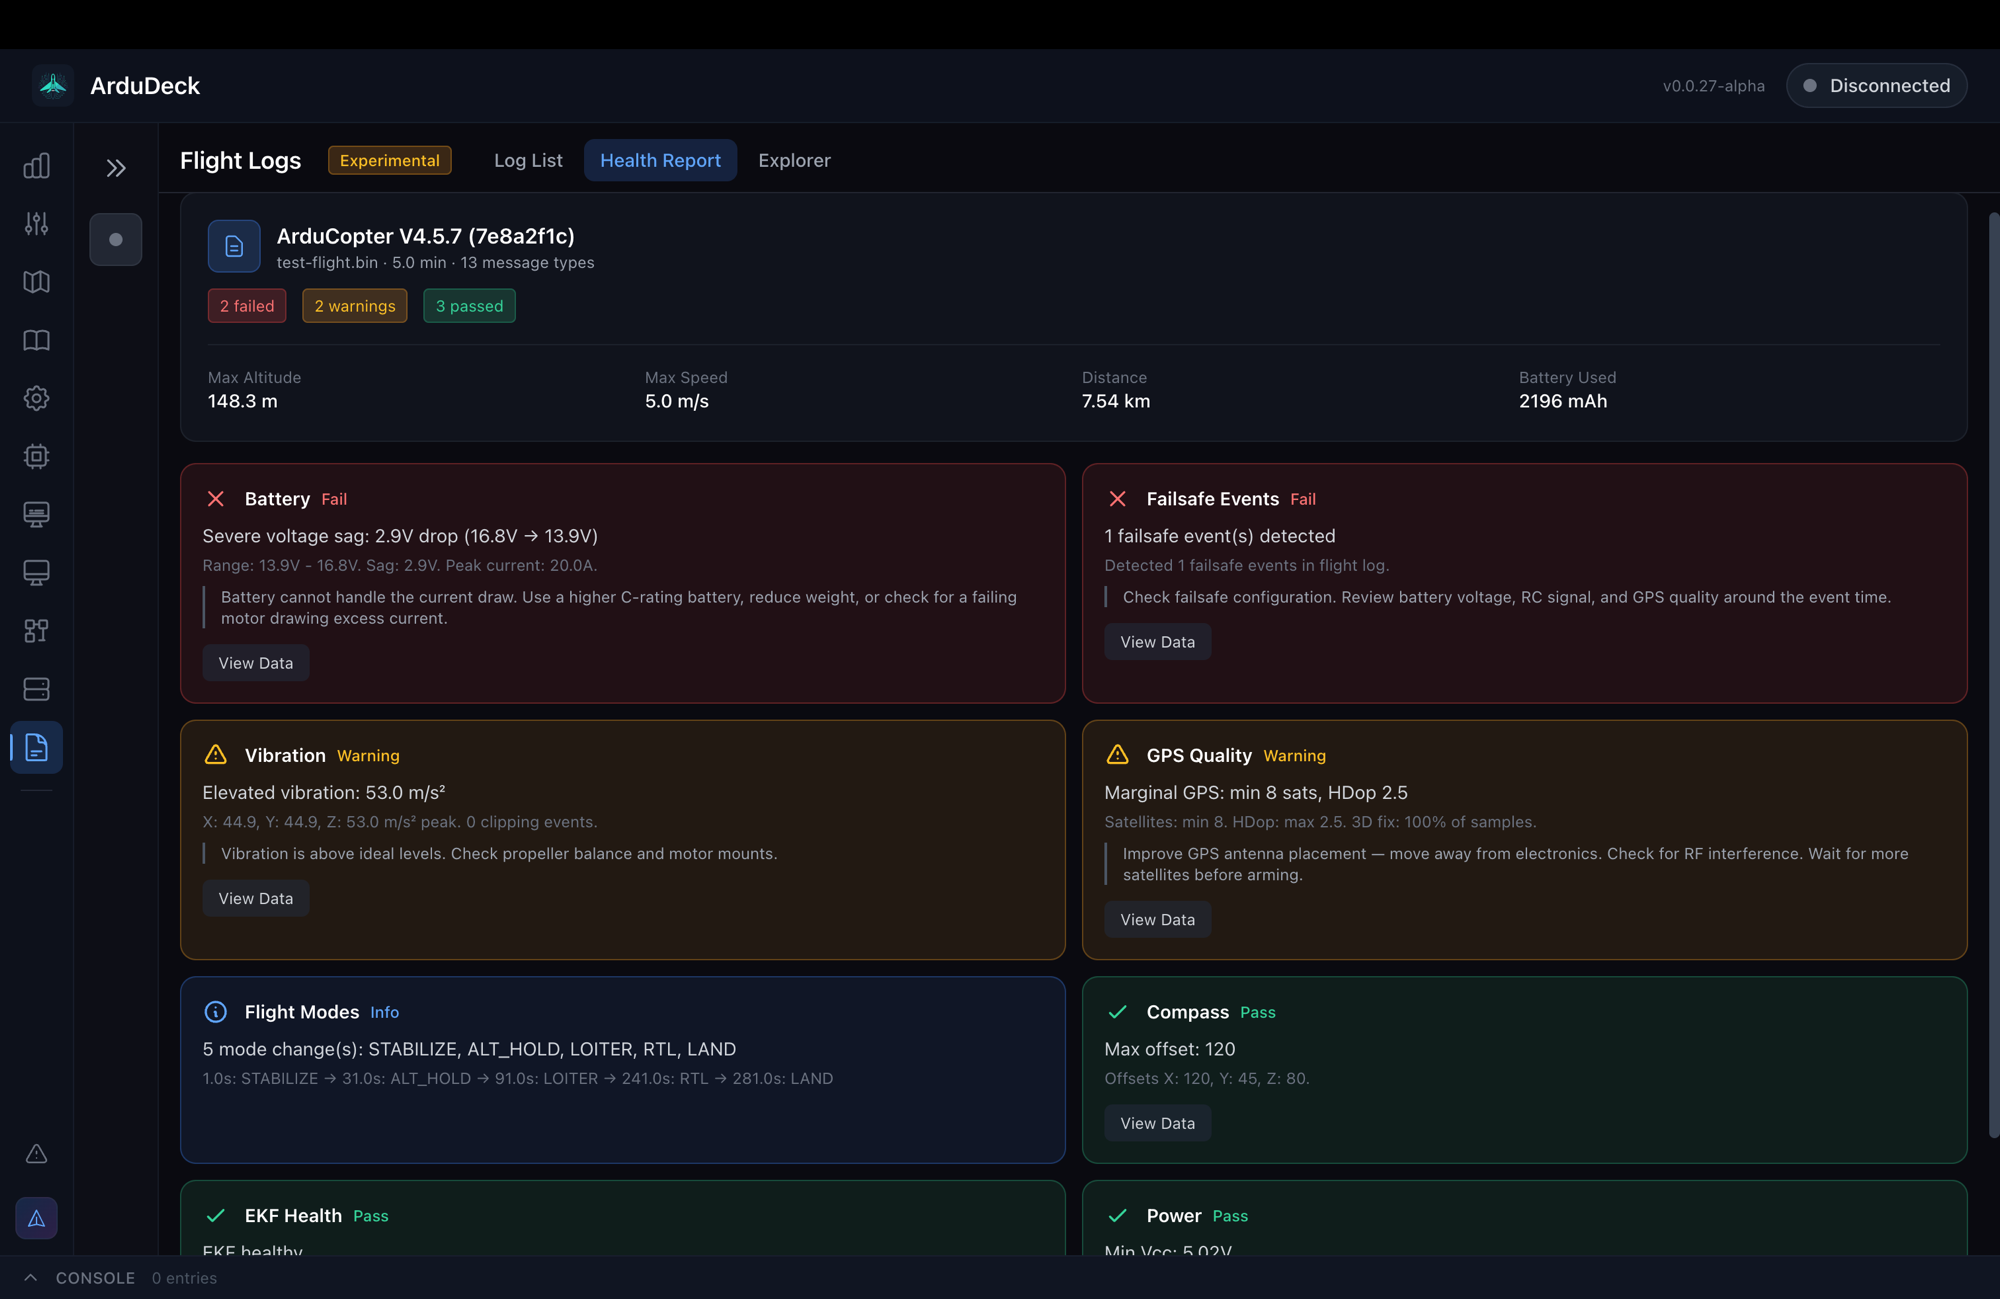Toggle the Disconnected connection status button
This screenshot has height=1299, width=2000.
click(1876, 86)
